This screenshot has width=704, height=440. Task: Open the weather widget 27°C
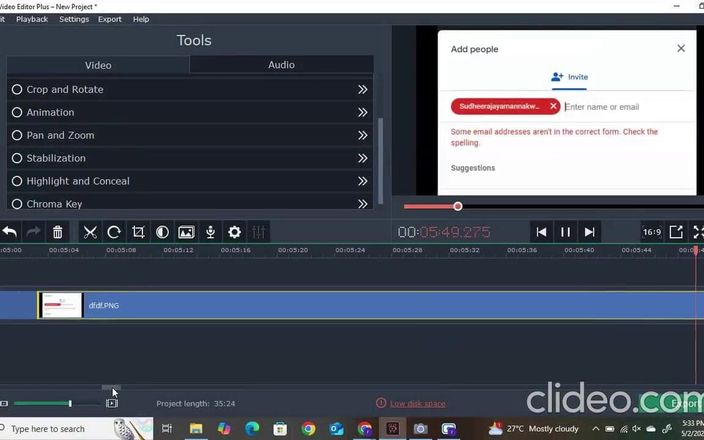click(533, 429)
